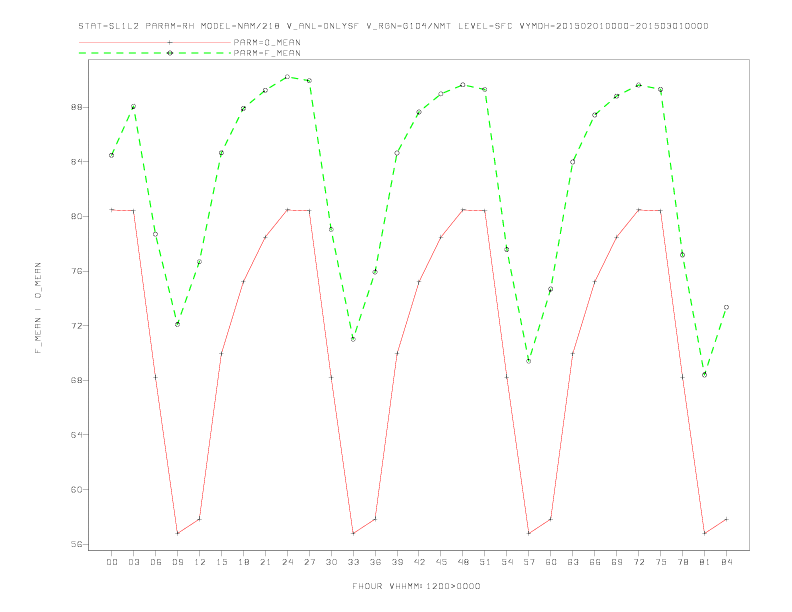Viewport: 792px width, 612px height.
Task: Select the red O_MEAN data point at hour 57
Action: coord(529,533)
